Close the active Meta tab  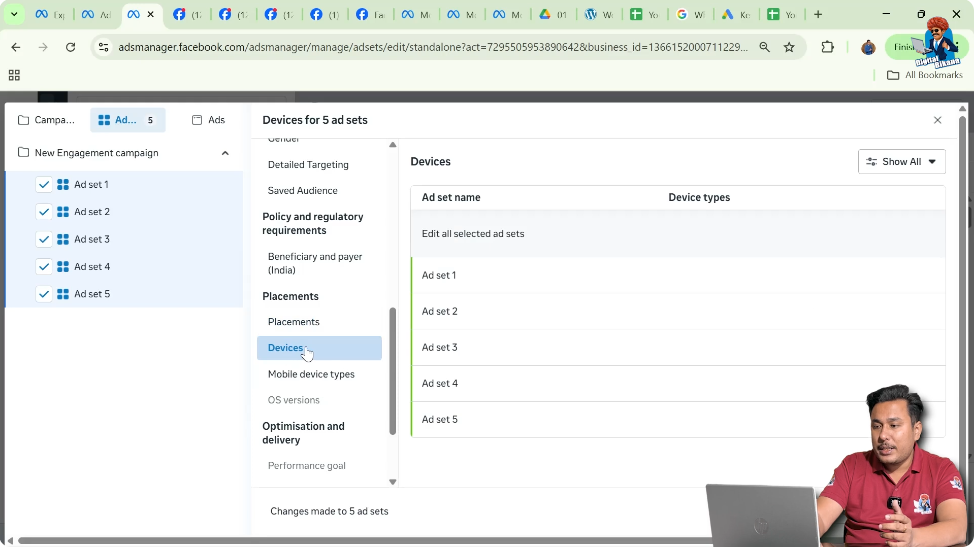150,14
